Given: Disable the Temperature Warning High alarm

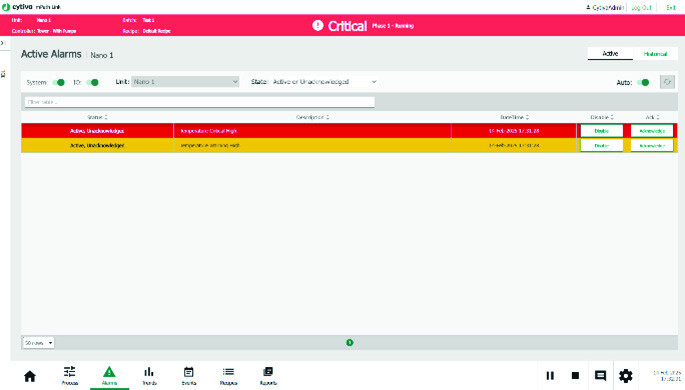Looking at the screenshot, I should pyautogui.click(x=602, y=145).
